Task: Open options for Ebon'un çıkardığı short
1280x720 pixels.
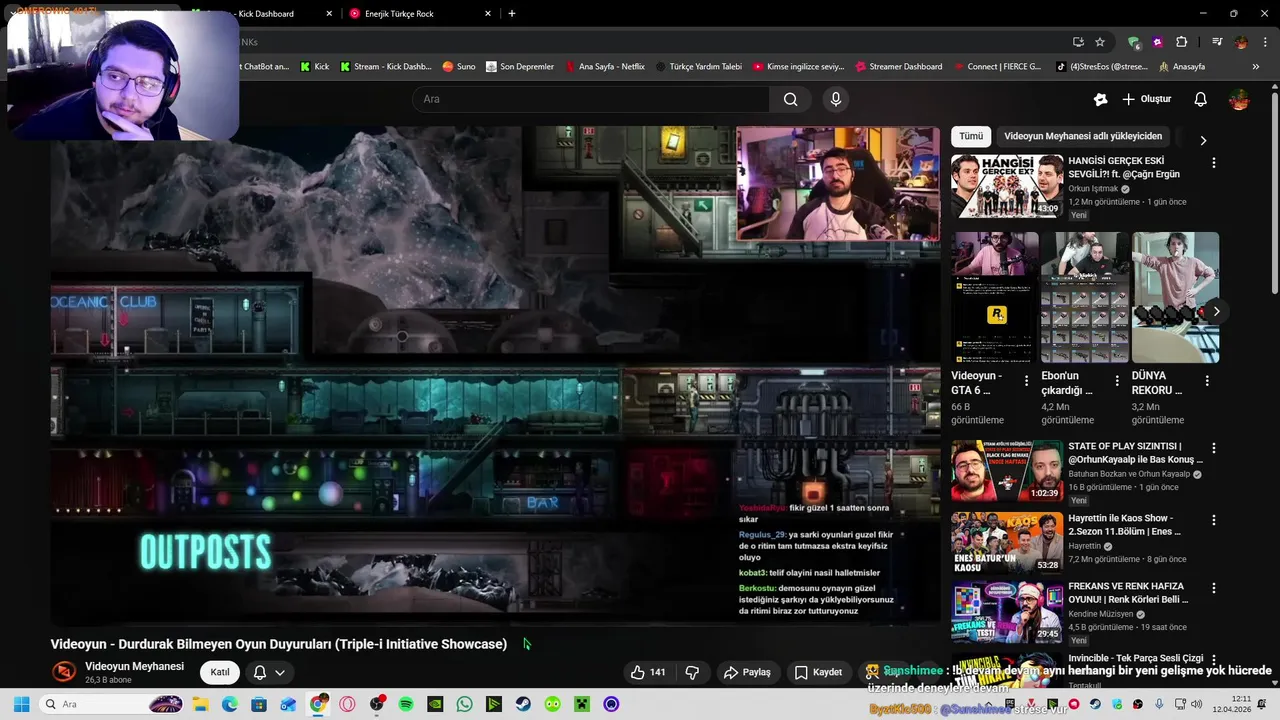Action: tap(1116, 381)
